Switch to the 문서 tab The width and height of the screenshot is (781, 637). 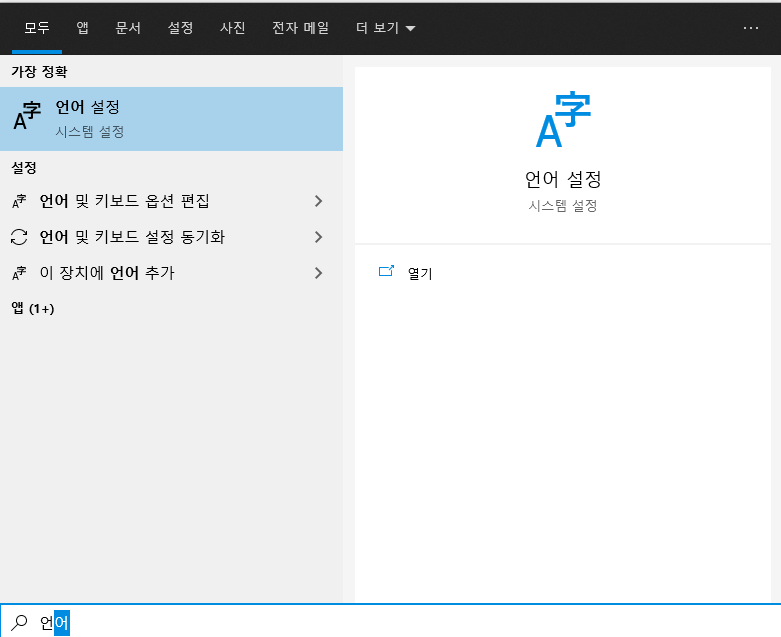[128, 28]
